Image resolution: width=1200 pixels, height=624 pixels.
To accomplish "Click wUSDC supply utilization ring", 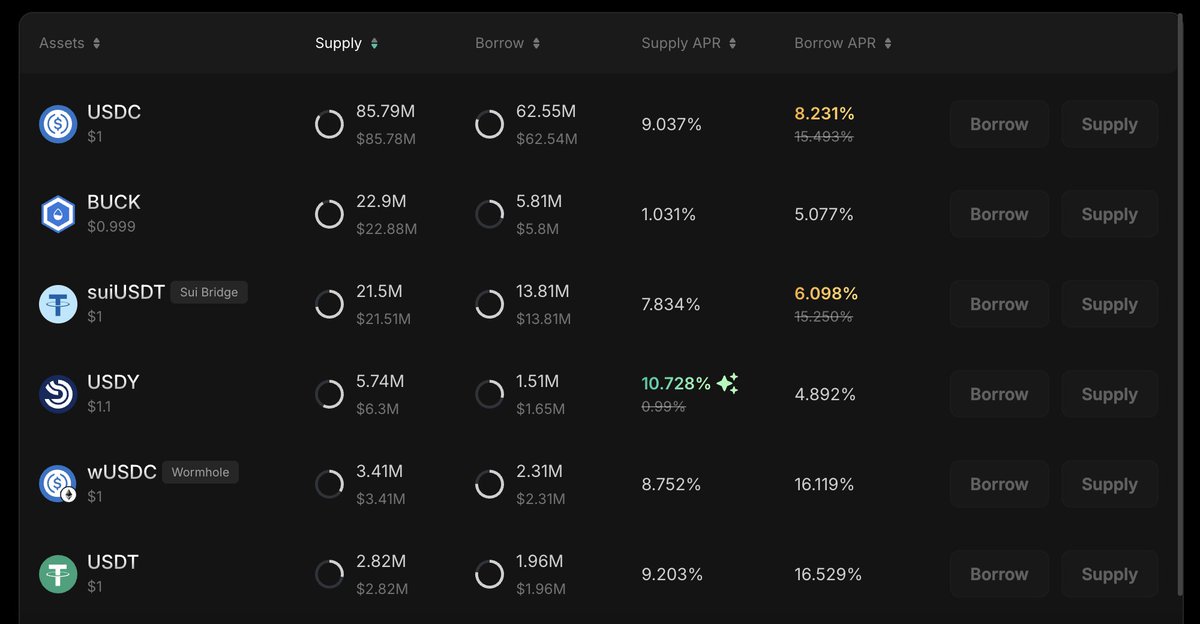I will [329, 484].
